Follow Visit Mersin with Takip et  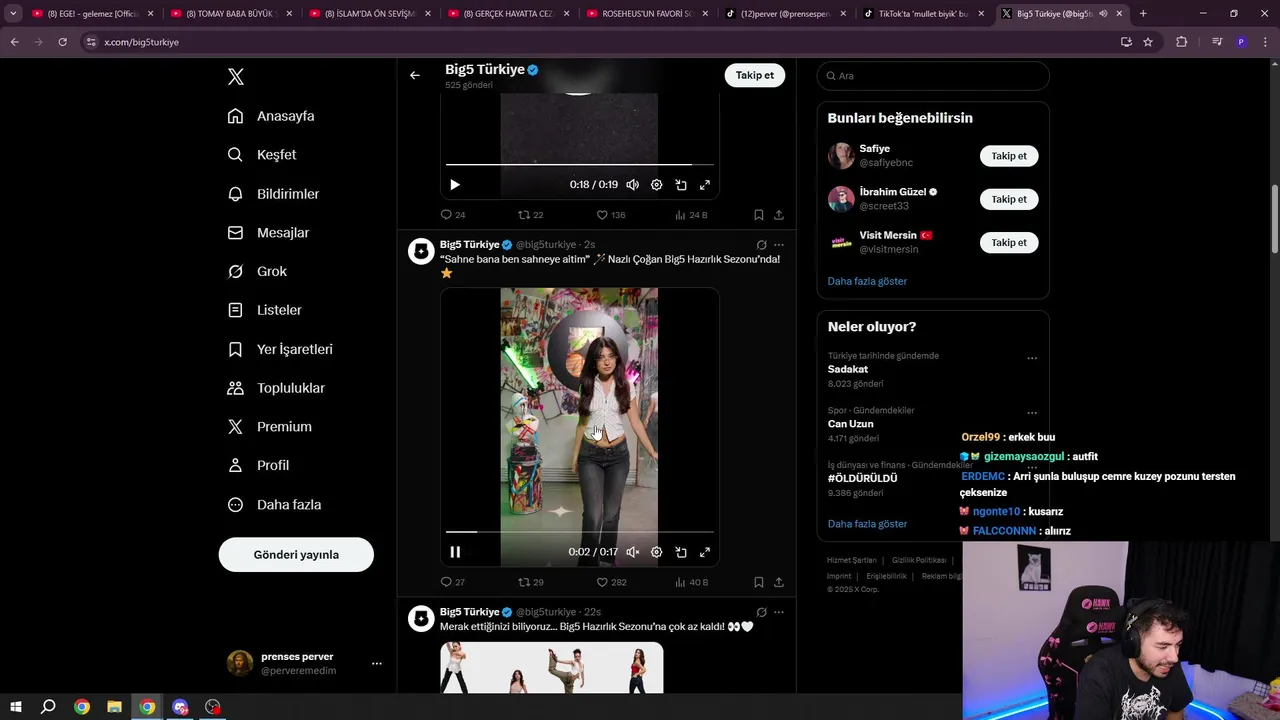tap(1009, 243)
